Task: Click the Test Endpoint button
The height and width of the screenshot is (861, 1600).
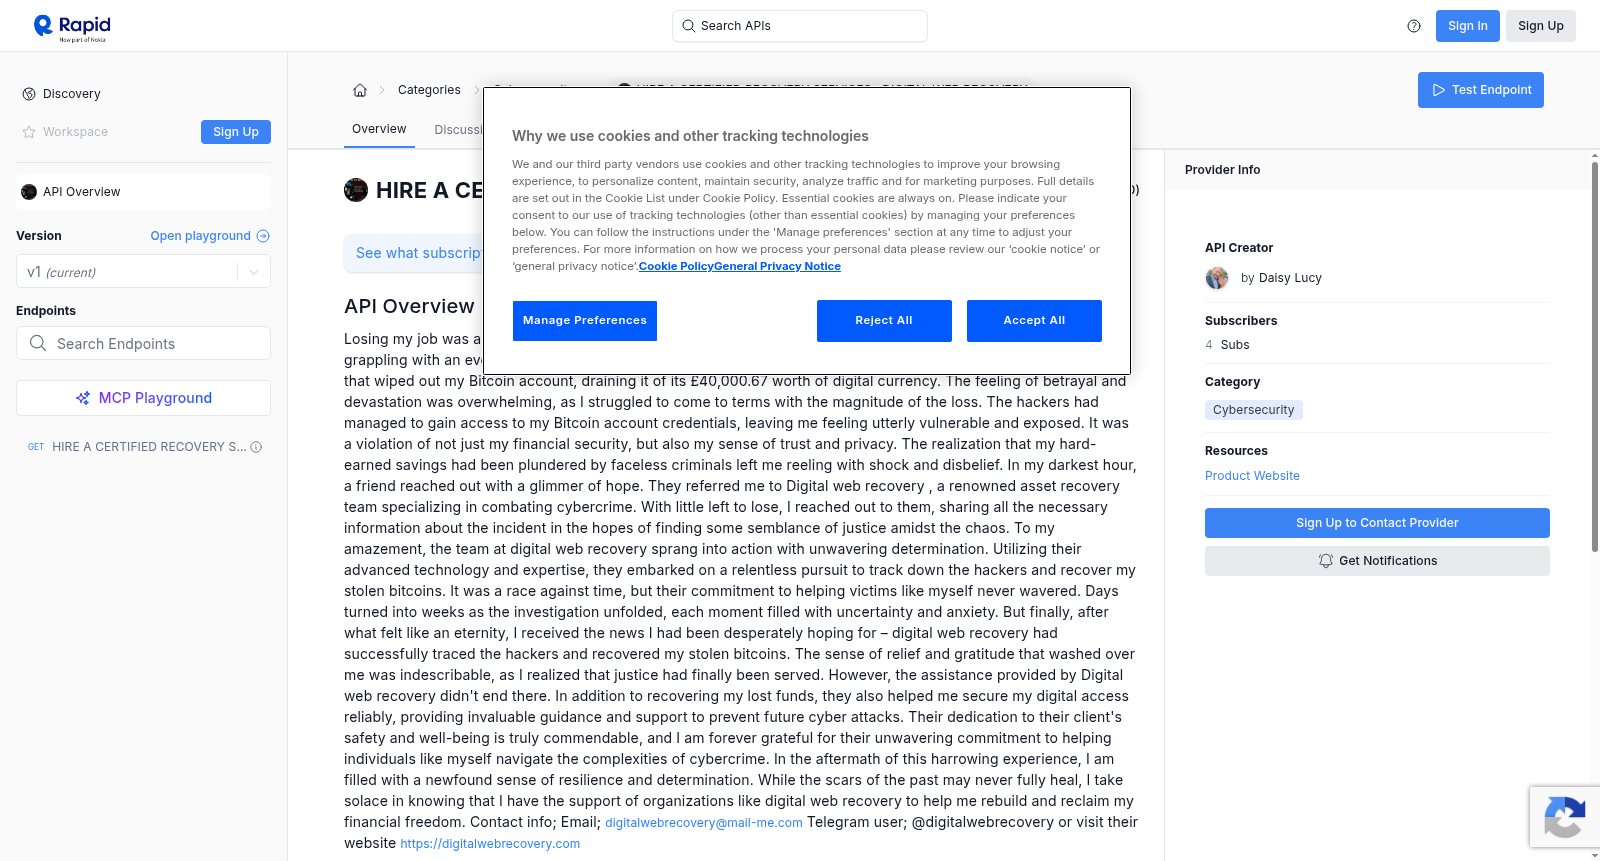Action: (x=1480, y=90)
